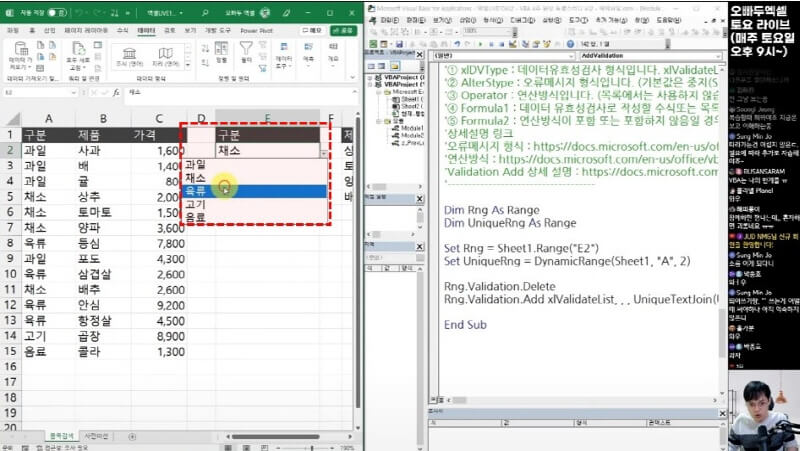The height and width of the screenshot is (451, 800).
Task: Click the Save icon in VBA toolbar
Action: point(400,45)
